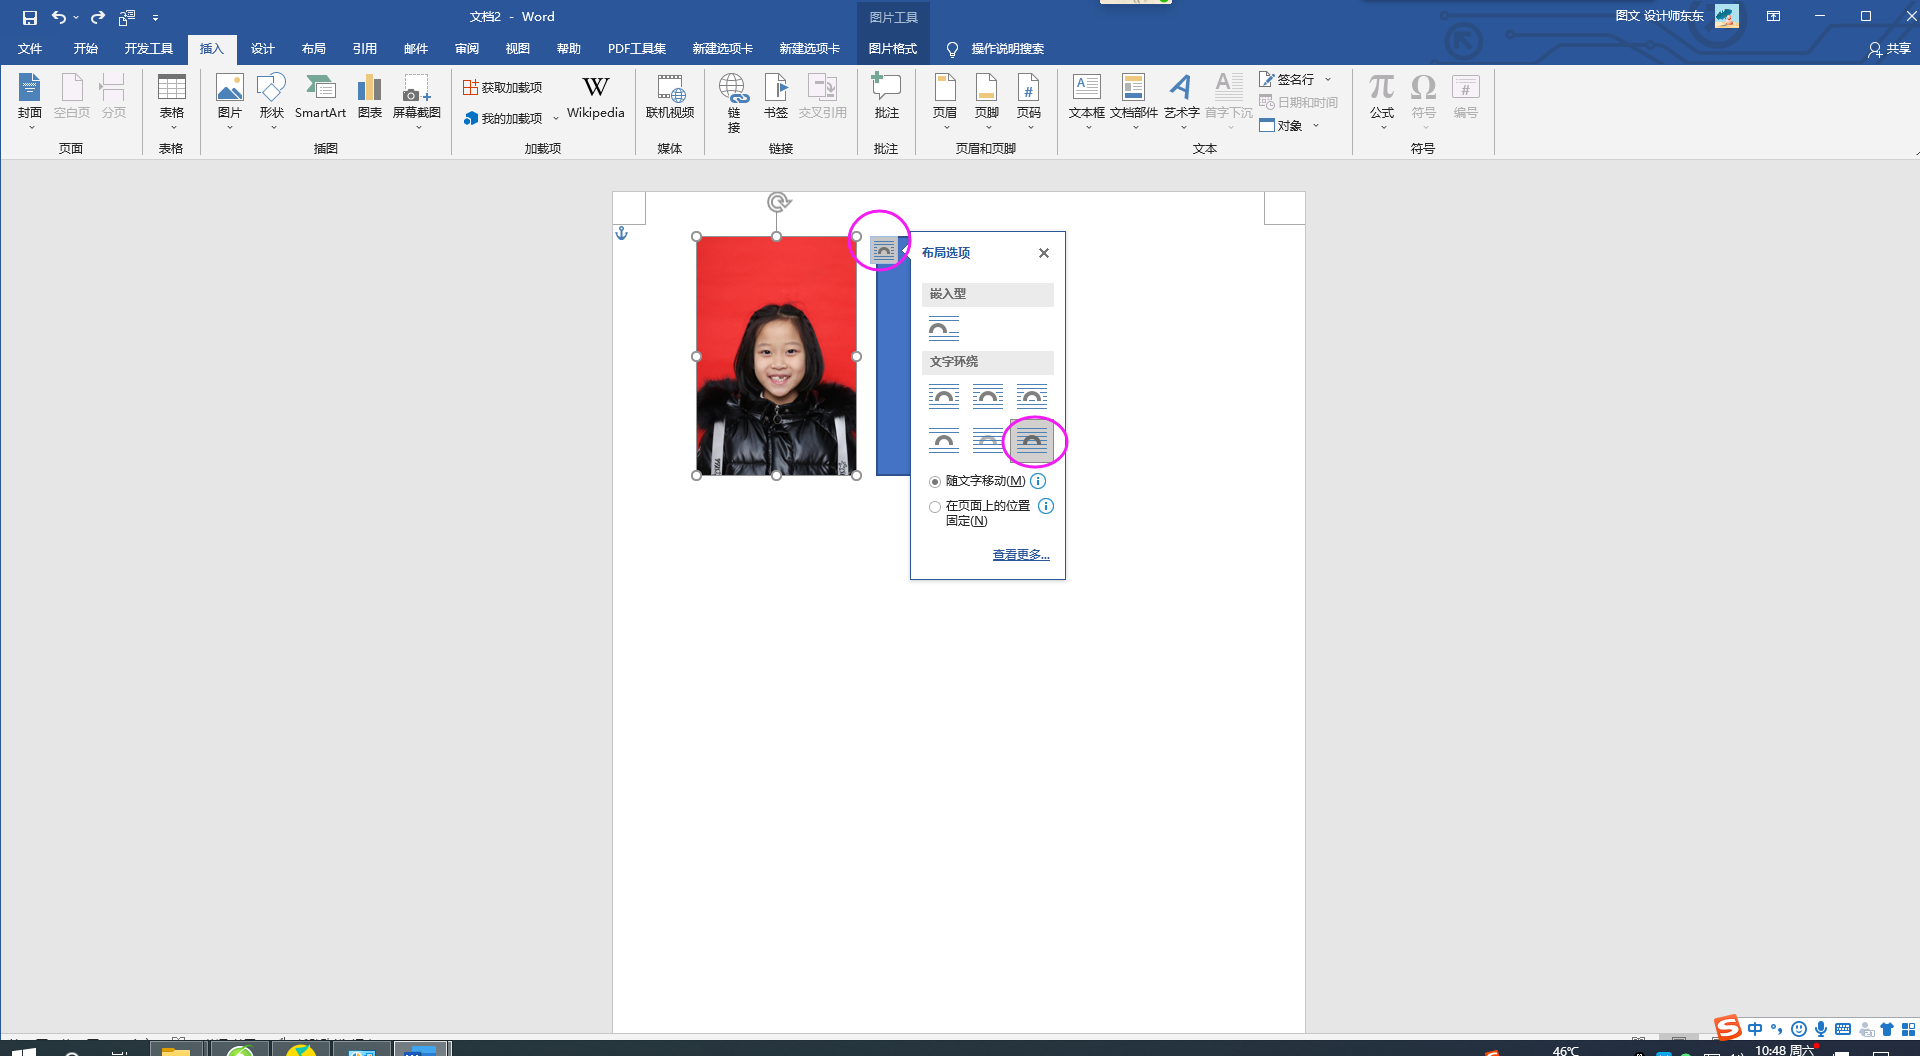The height and width of the screenshot is (1056, 1920).
Task: Insert a picture using the 图片 icon
Action: click(229, 96)
